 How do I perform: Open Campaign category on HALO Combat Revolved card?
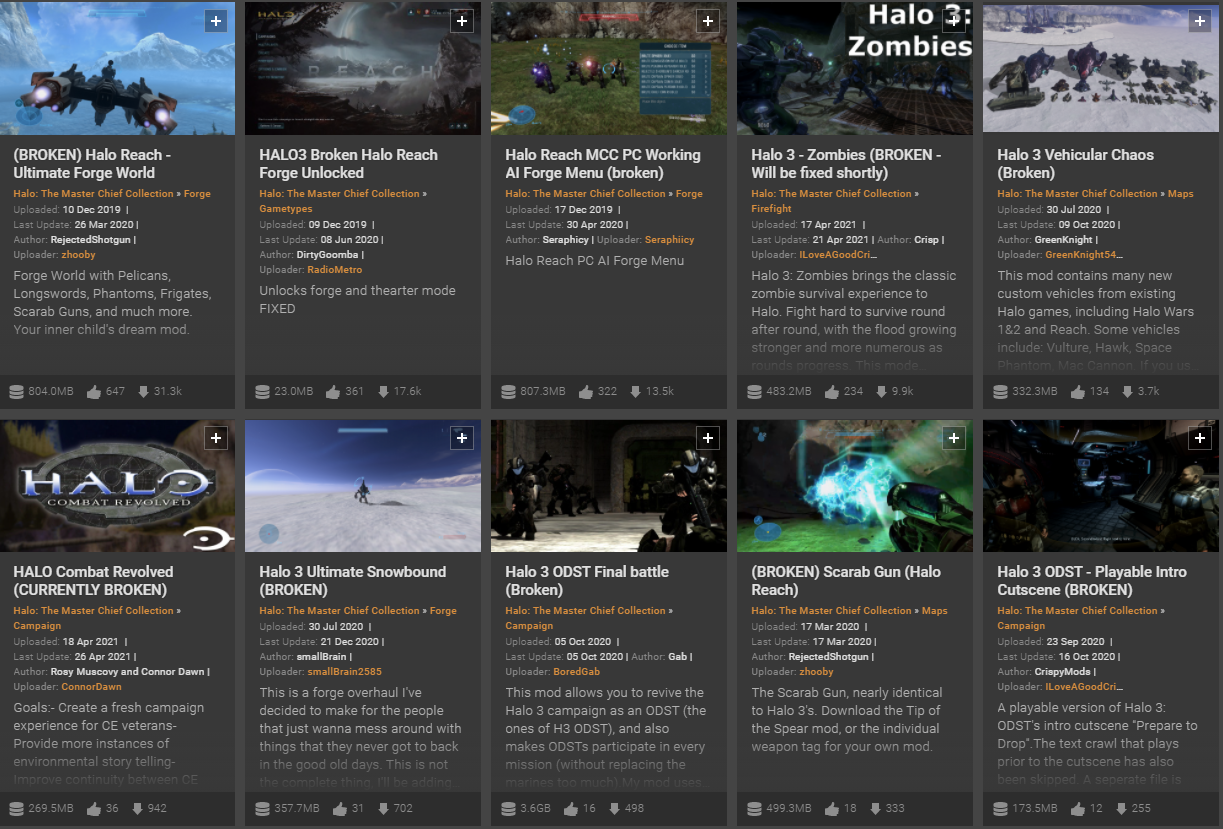(37, 626)
